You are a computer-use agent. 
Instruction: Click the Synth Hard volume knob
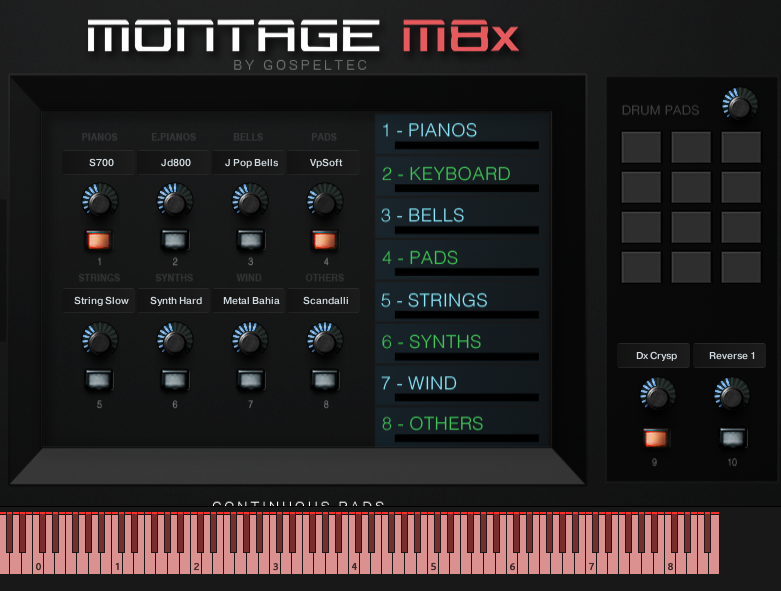pyautogui.click(x=175, y=340)
